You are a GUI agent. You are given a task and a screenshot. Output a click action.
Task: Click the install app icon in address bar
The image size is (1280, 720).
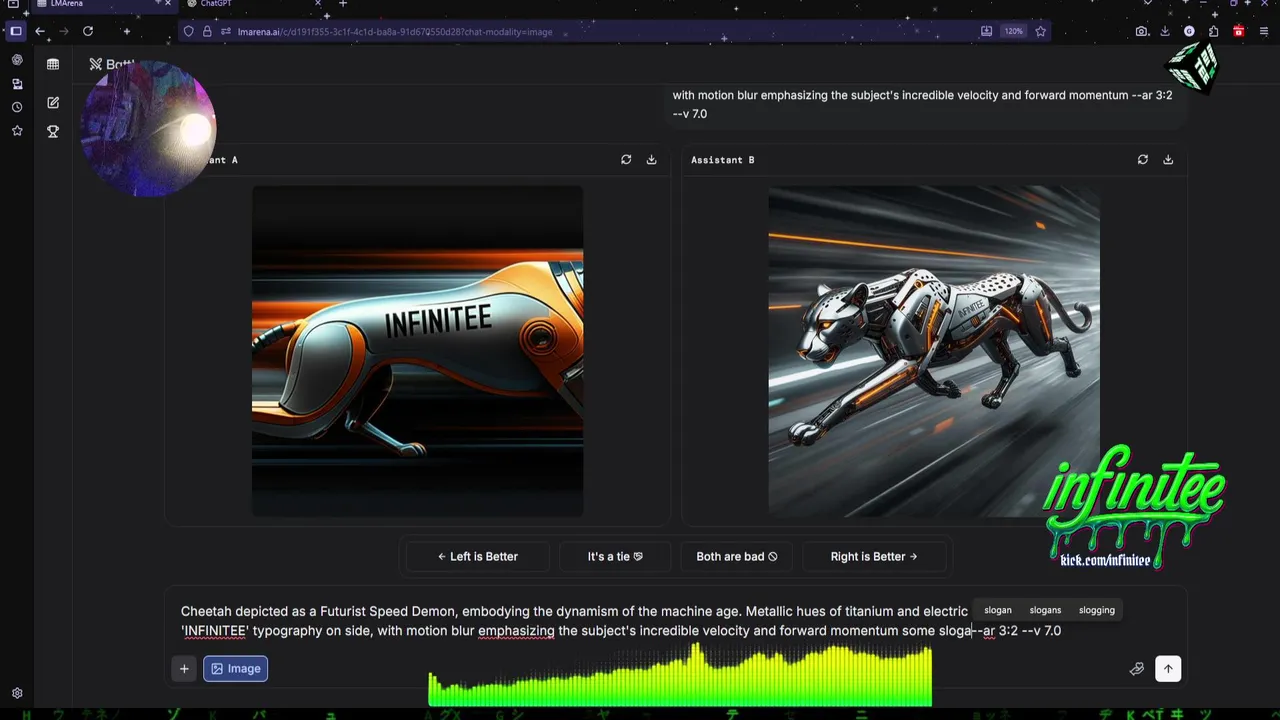[x=986, y=31]
